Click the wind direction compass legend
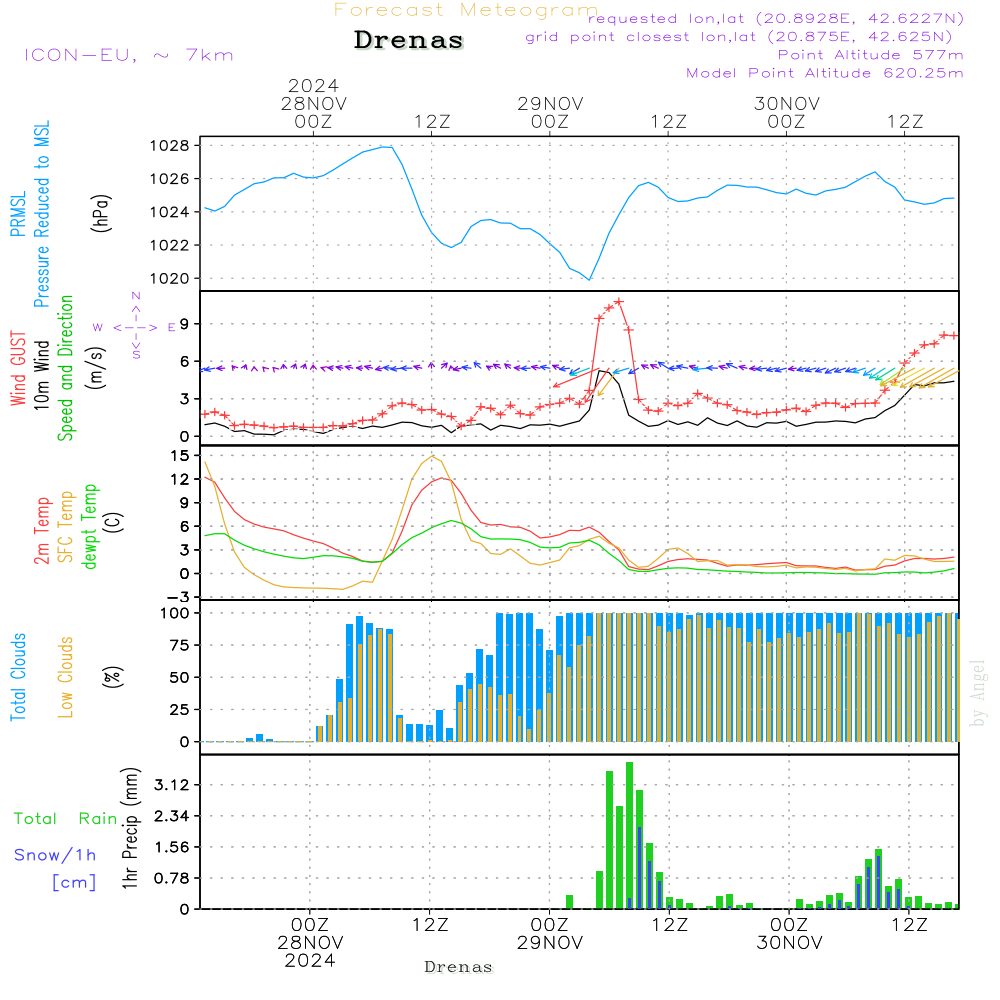 (x=135, y=327)
